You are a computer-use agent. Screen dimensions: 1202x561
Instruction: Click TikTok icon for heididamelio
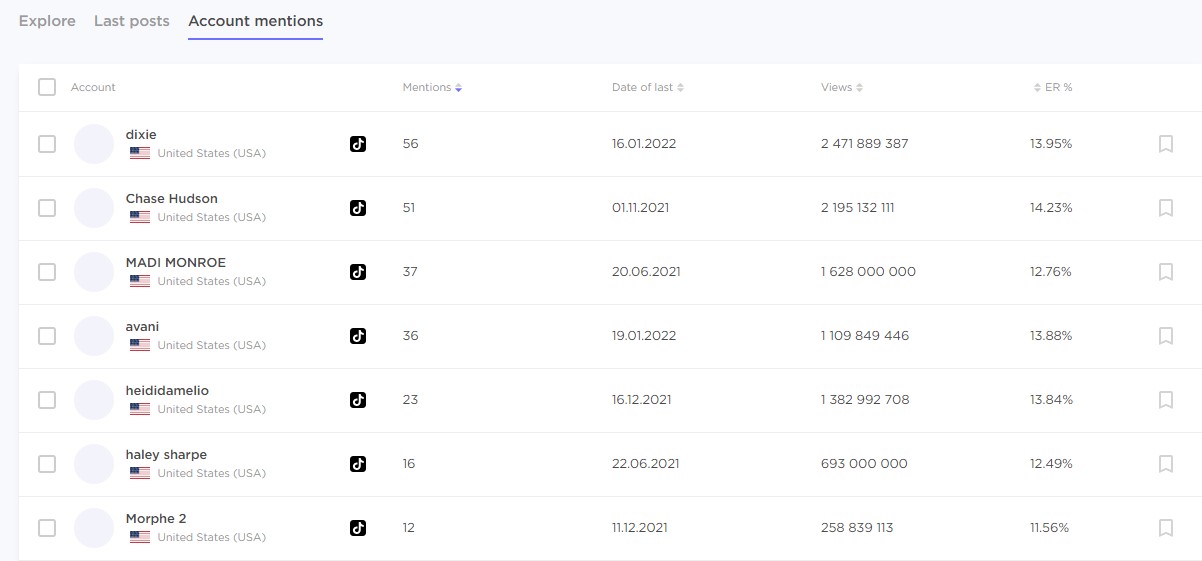point(358,400)
